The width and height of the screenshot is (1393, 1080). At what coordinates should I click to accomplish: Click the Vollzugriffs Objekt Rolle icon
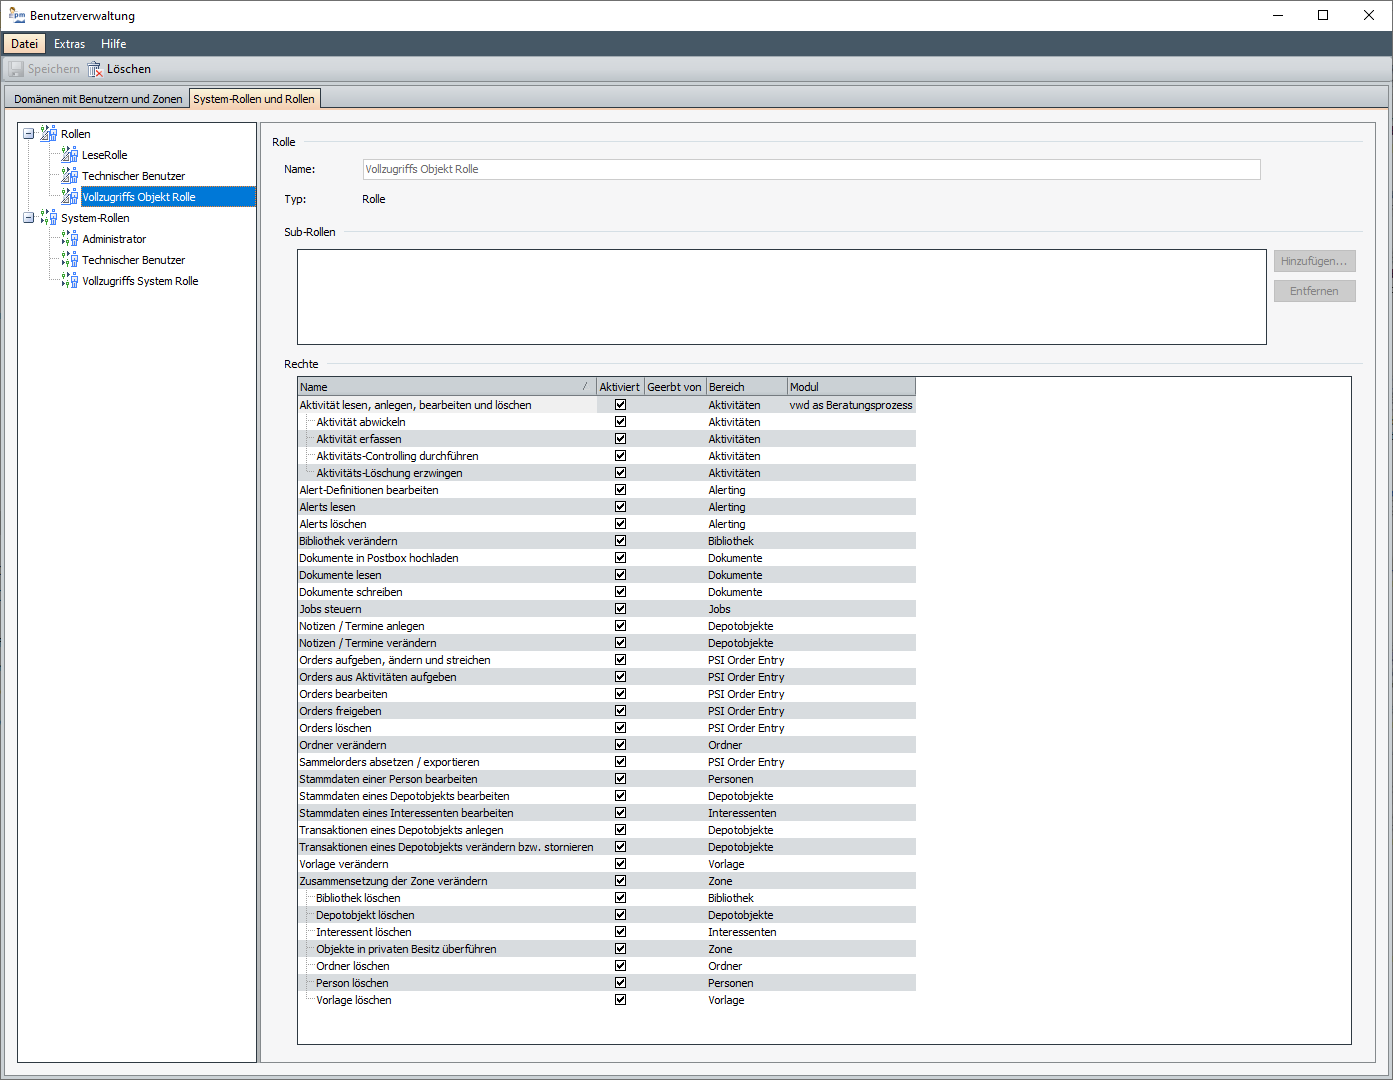click(69, 196)
